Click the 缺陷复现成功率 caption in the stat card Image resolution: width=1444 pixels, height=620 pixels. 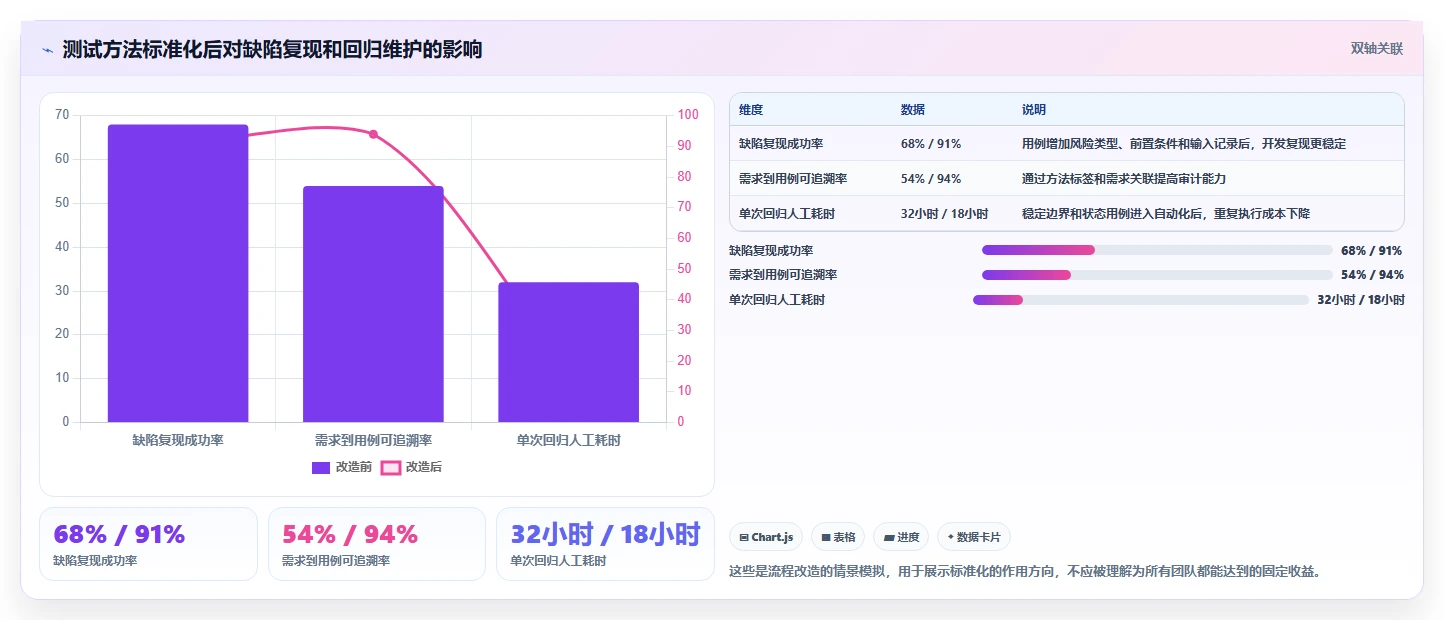click(x=95, y=561)
